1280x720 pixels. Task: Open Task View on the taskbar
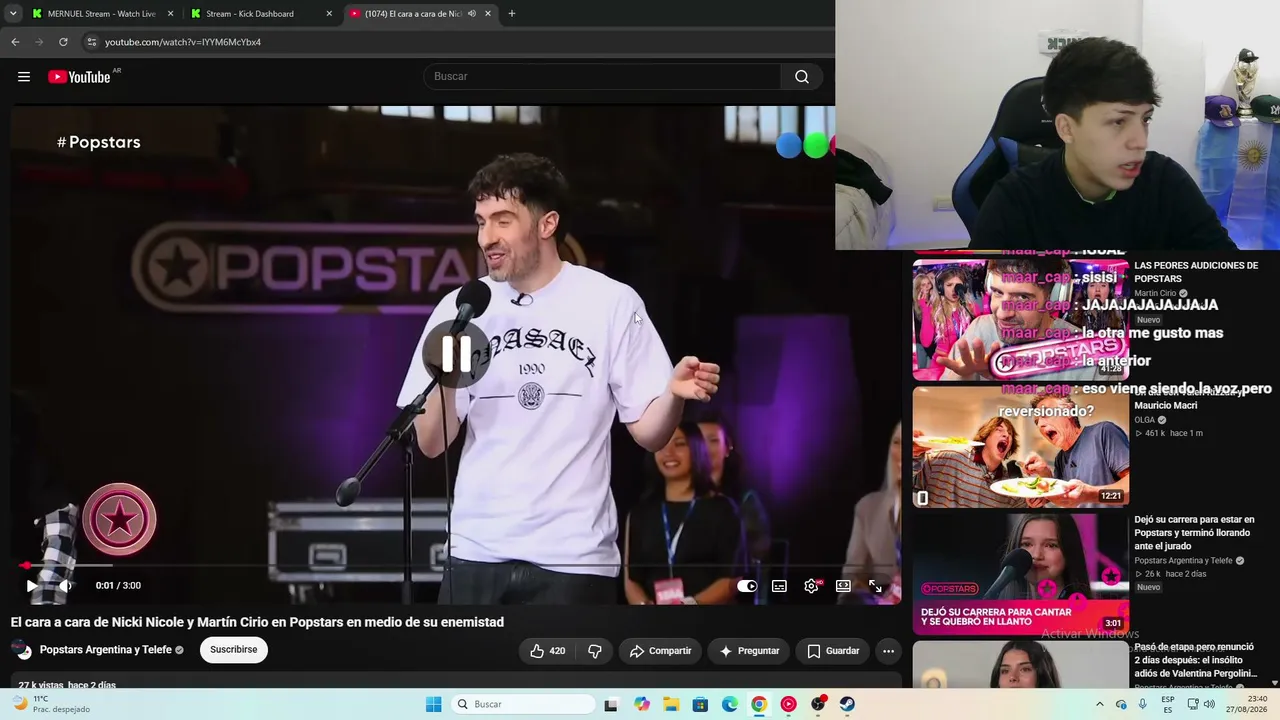tap(611, 705)
